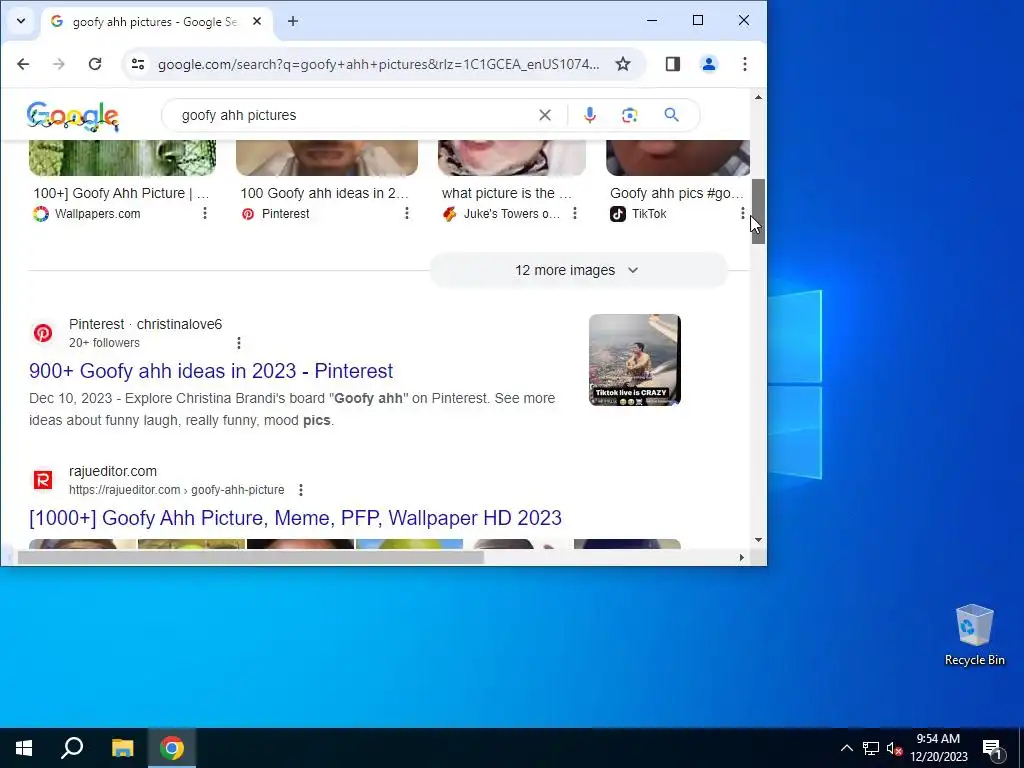The image size is (1024, 768).
Task: Click the '20+ followers' text
Action: coord(104,343)
